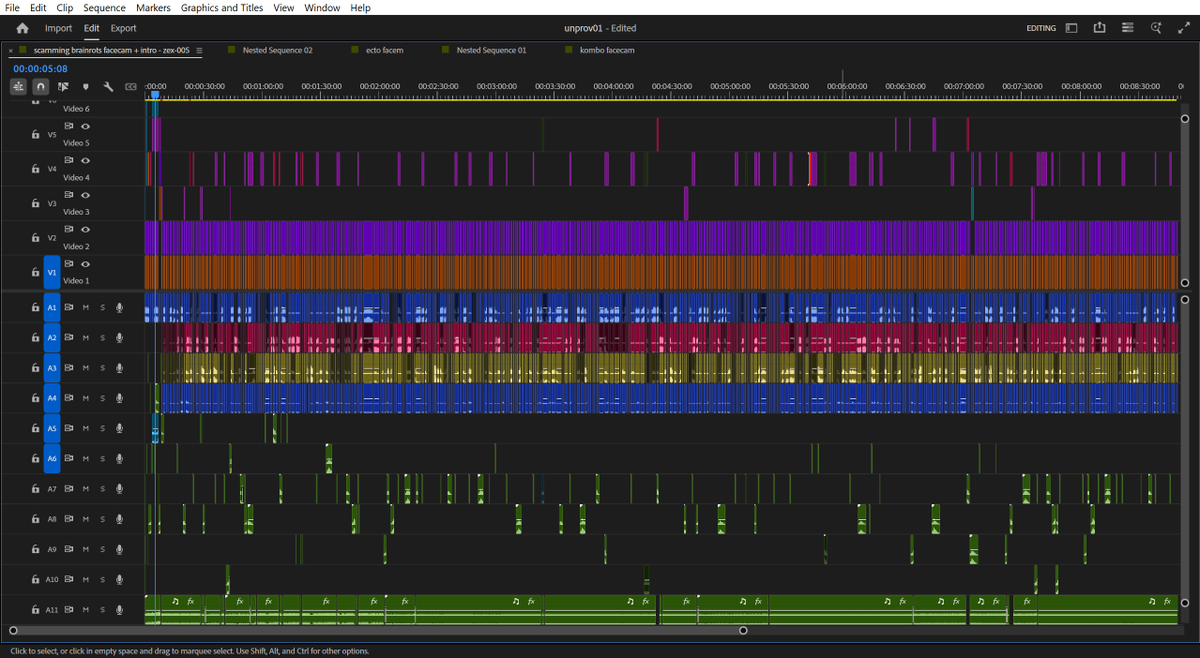Mute audio track A11
The image size is (1200, 658).
click(x=86, y=609)
